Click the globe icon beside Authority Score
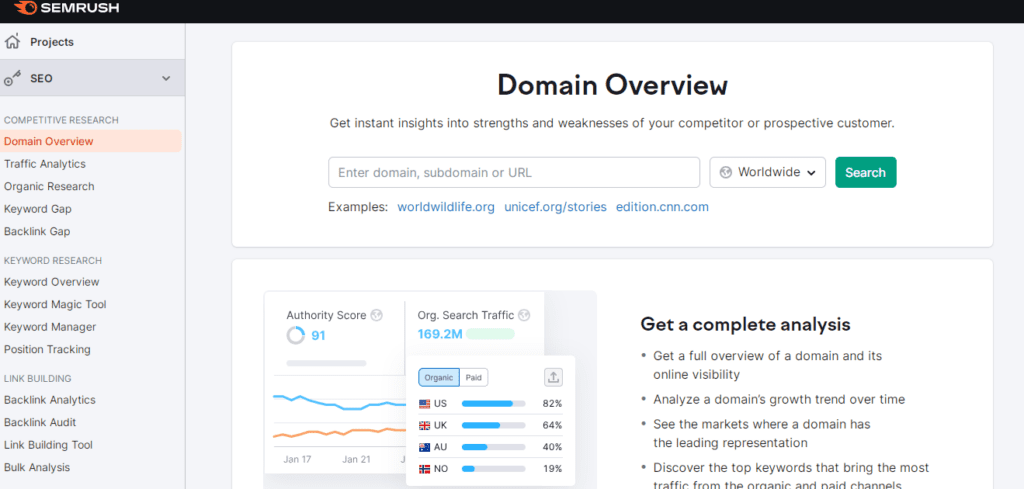This screenshot has height=489, width=1024. pos(376,315)
